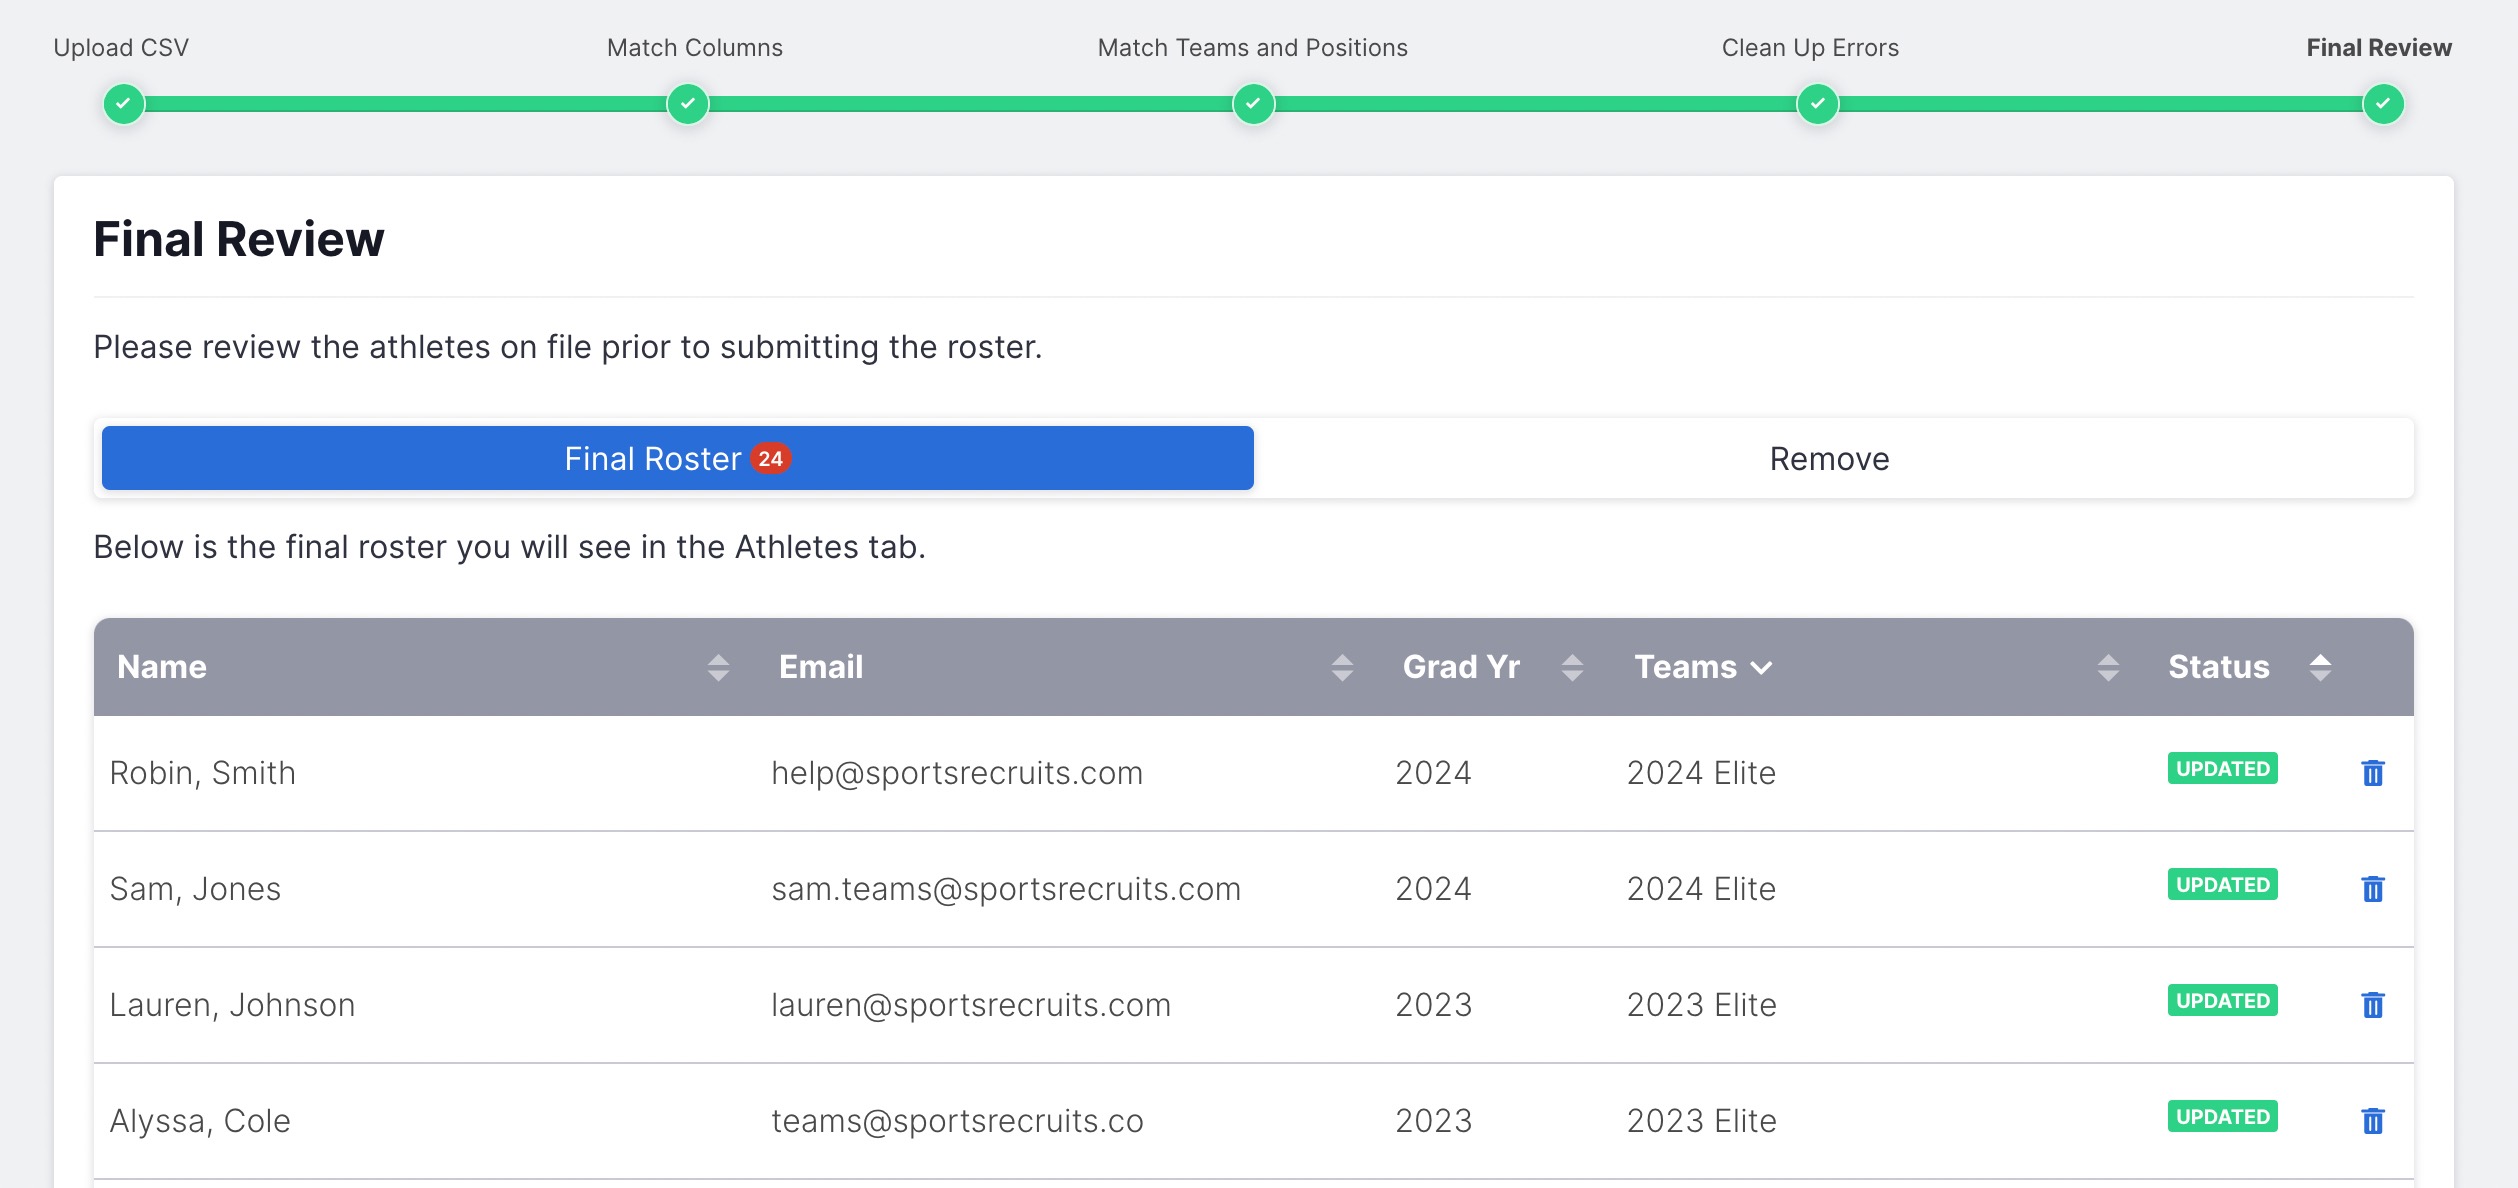Image resolution: width=2518 pixels, height=1188 pixels.
Task: Remove Lauren, Johnson using trash icon
Action: point(2372,1005)
